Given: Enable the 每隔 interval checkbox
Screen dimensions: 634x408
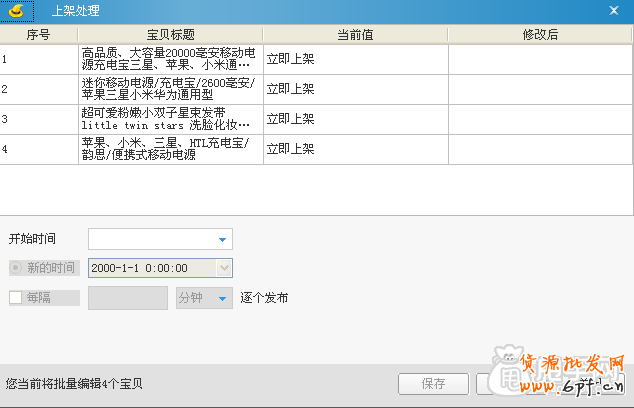Looking at the screenshot, I should [16, 298].
